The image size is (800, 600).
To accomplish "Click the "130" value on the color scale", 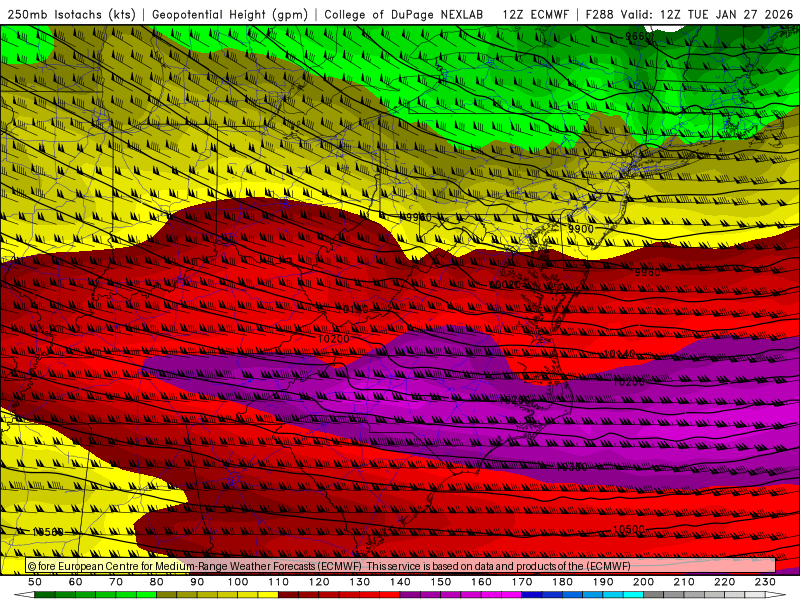I will (360, 582).
